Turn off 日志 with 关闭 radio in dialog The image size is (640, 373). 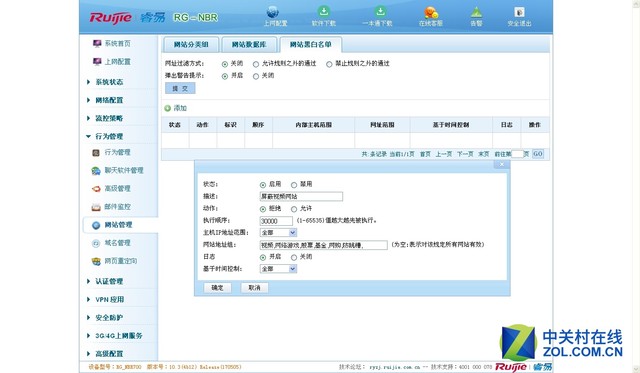point(293,258)
